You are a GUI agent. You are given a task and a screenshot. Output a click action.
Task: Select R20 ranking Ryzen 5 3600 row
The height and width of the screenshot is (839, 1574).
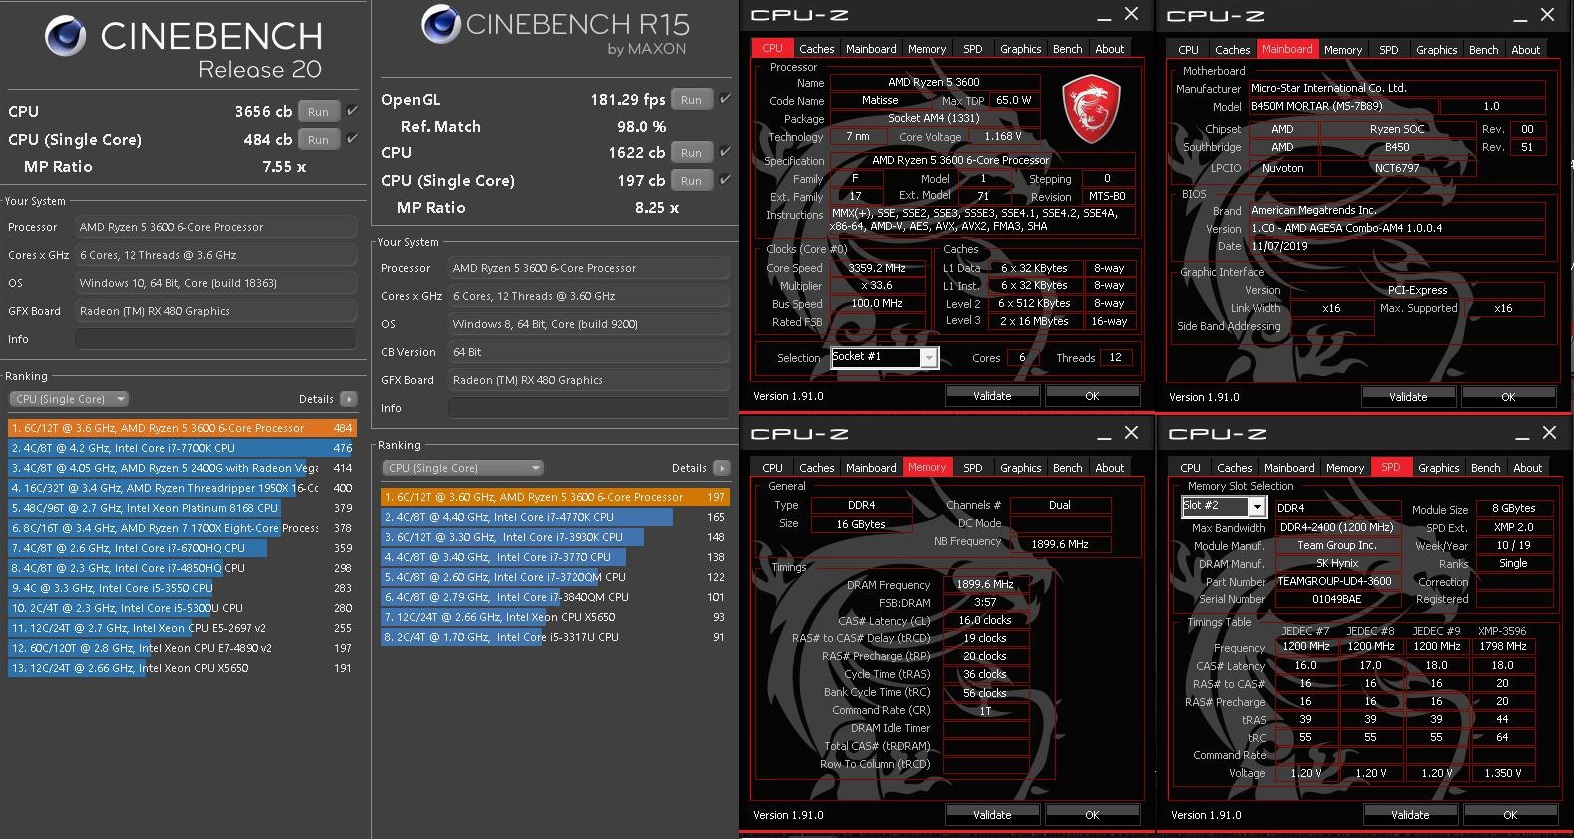(x=182, y=428)
